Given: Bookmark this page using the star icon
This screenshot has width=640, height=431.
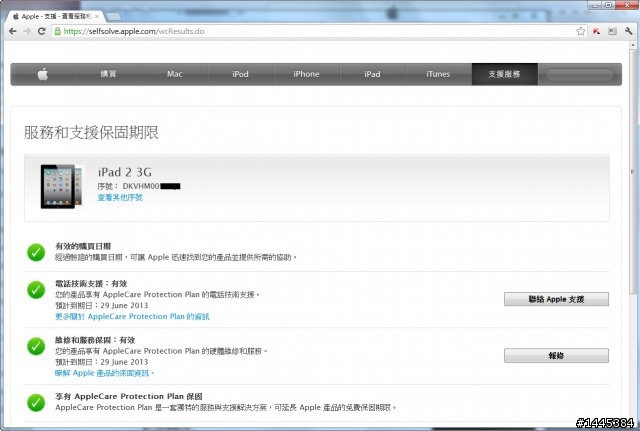Looking at the screenshot, I should [580, 31].
